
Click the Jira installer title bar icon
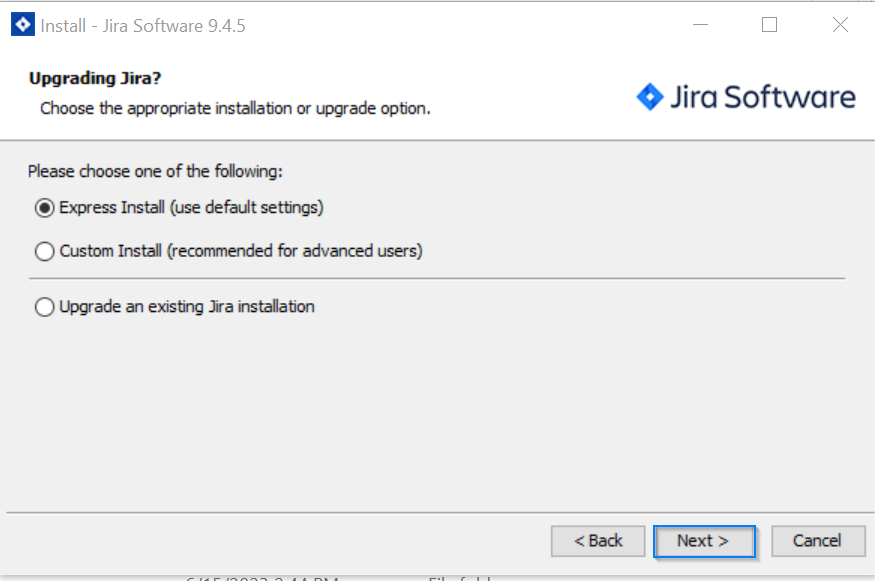(23, 25)
